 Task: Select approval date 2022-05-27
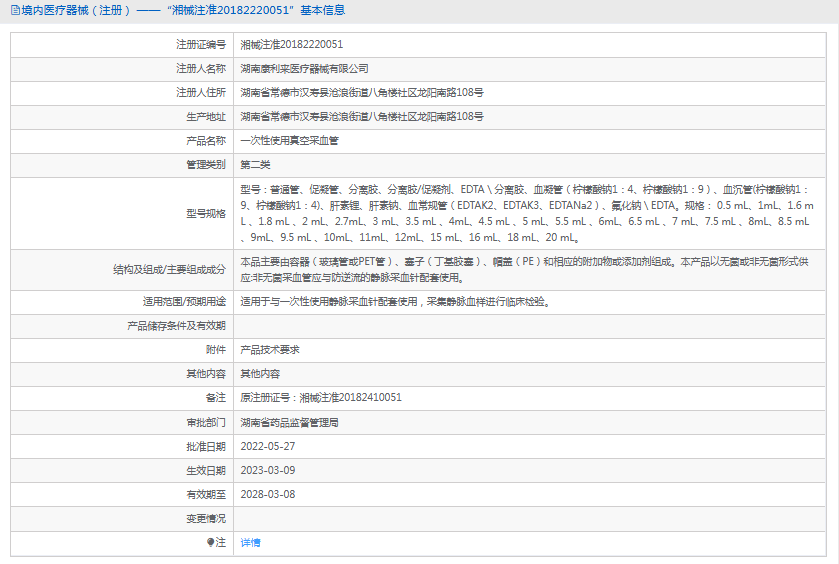pyautogui.click(x=268, y=446)
